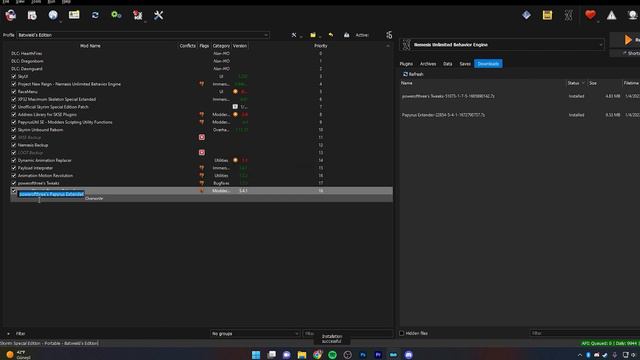Open File Explorer from the taskbar

point(302,355)
